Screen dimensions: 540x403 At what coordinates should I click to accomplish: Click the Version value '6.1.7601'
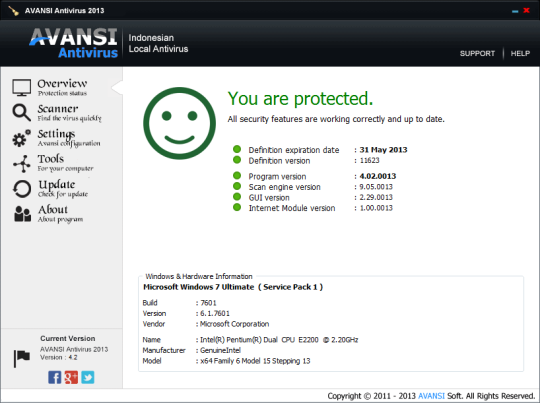click(x=215, y=313)
